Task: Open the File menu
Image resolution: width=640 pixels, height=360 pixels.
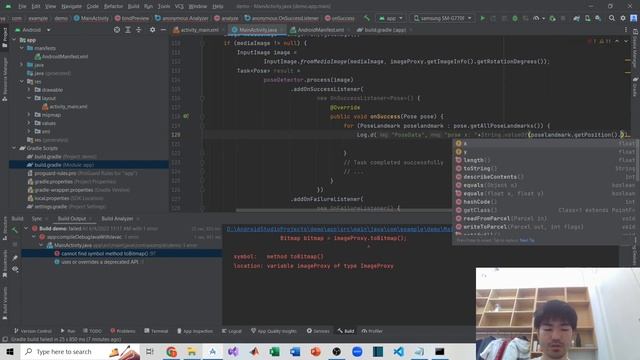Action: (x=22, y=7)
